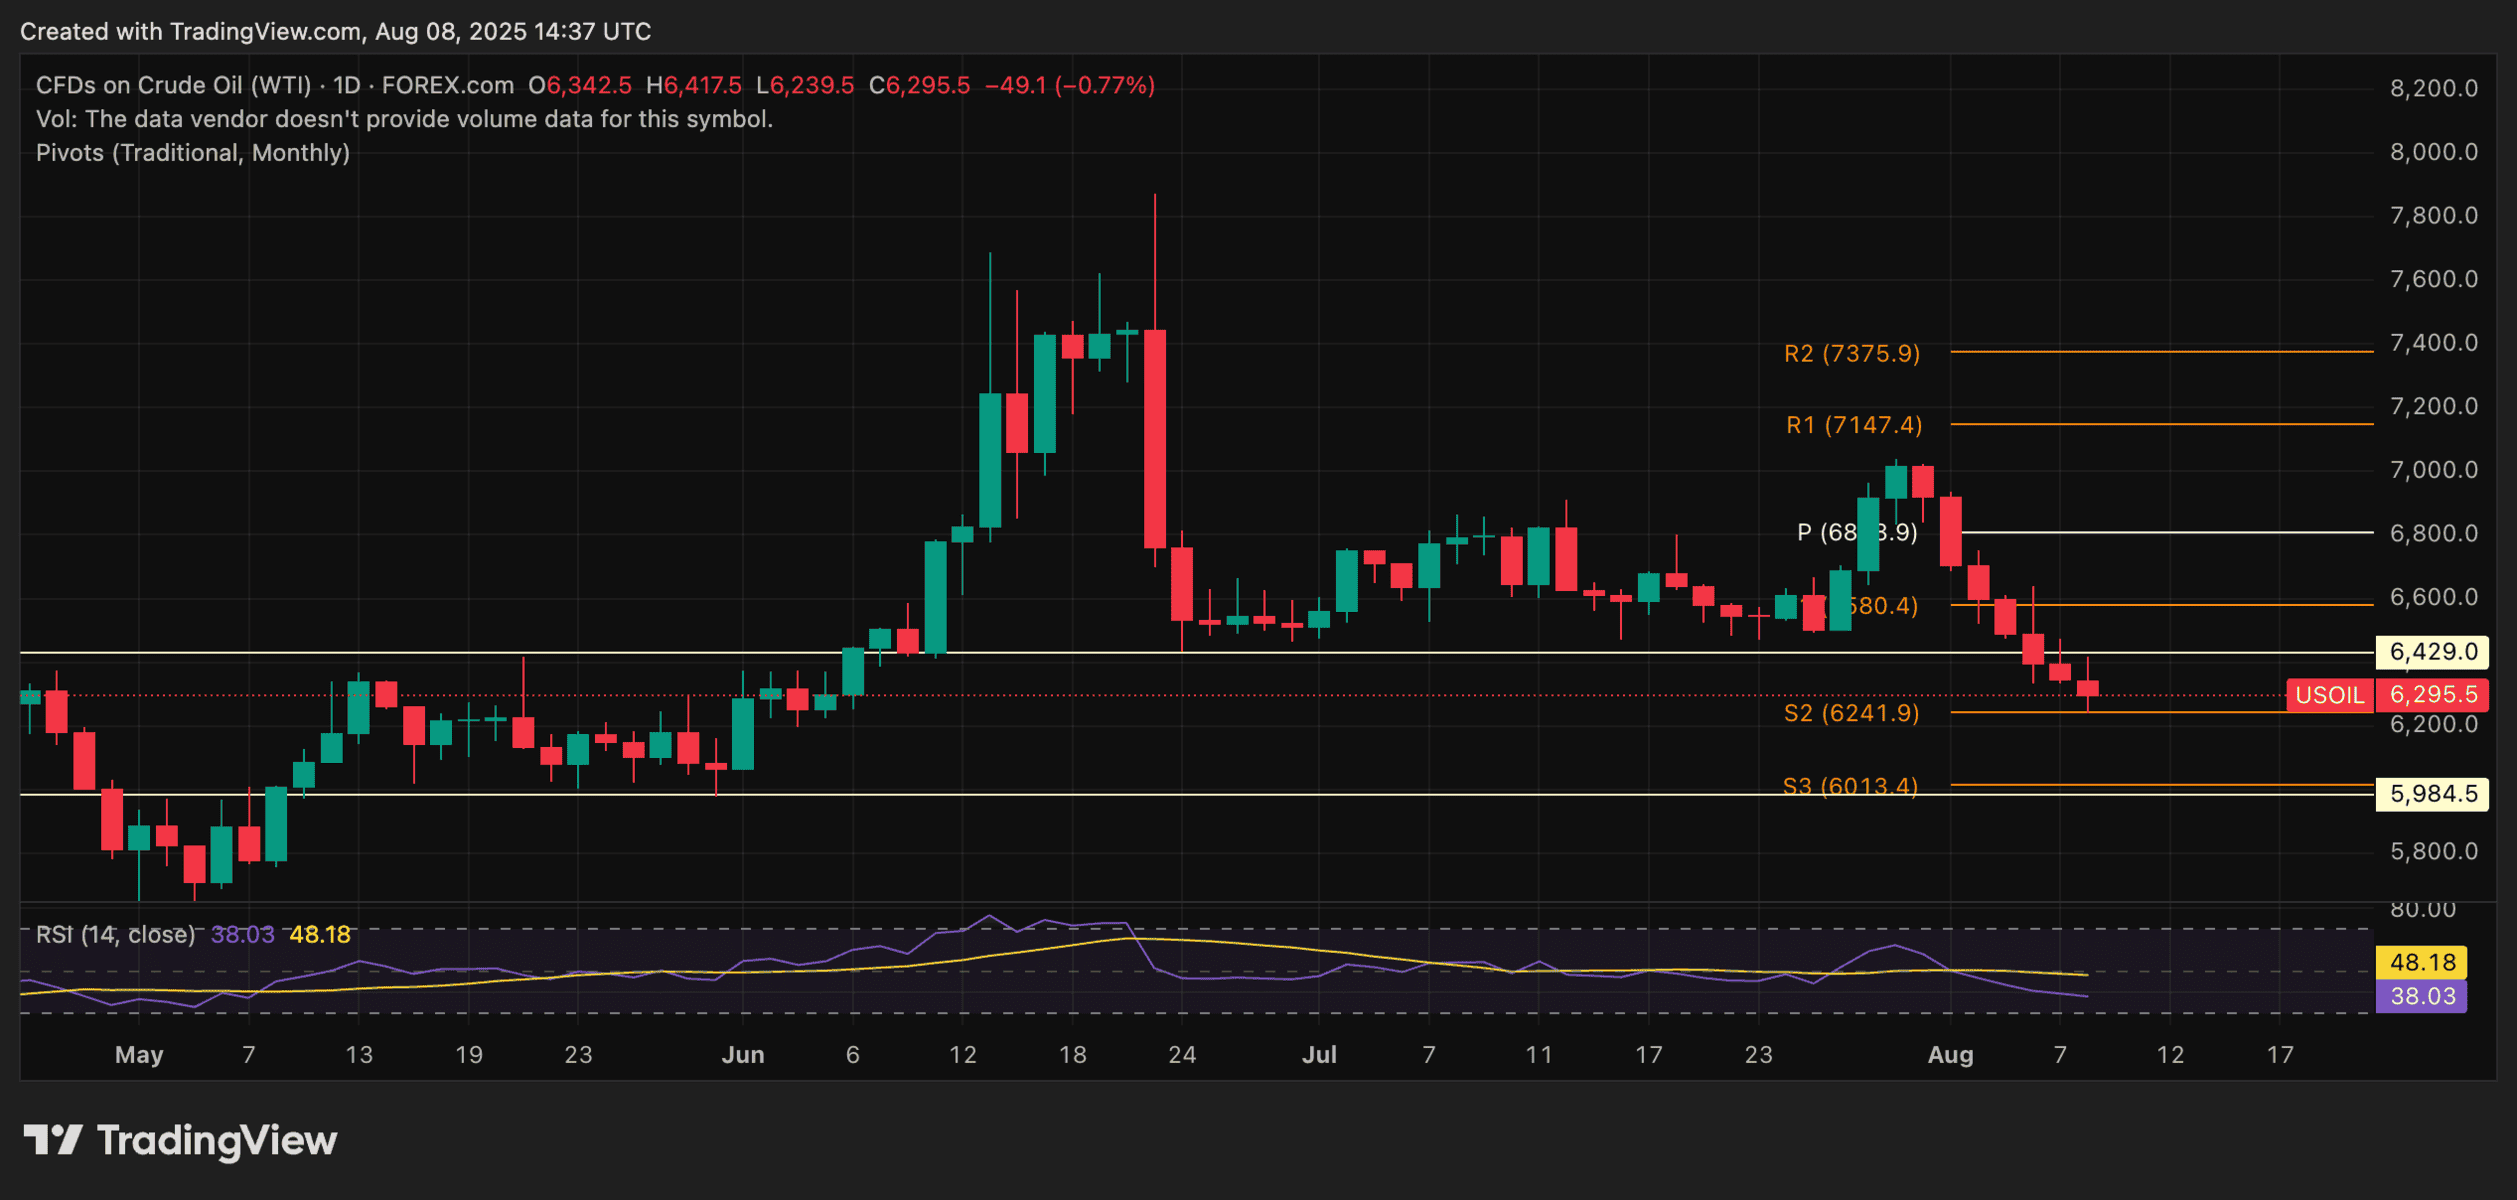Click the red 6,295.5 current price tag
2517x1200 pixels.
2432,695
